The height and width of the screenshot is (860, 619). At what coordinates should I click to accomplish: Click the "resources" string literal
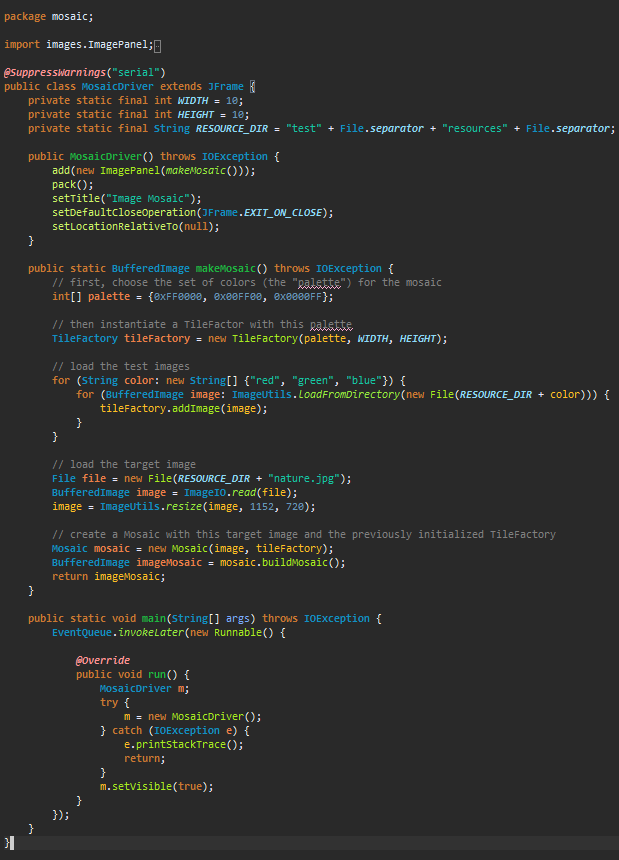[475, 129]
